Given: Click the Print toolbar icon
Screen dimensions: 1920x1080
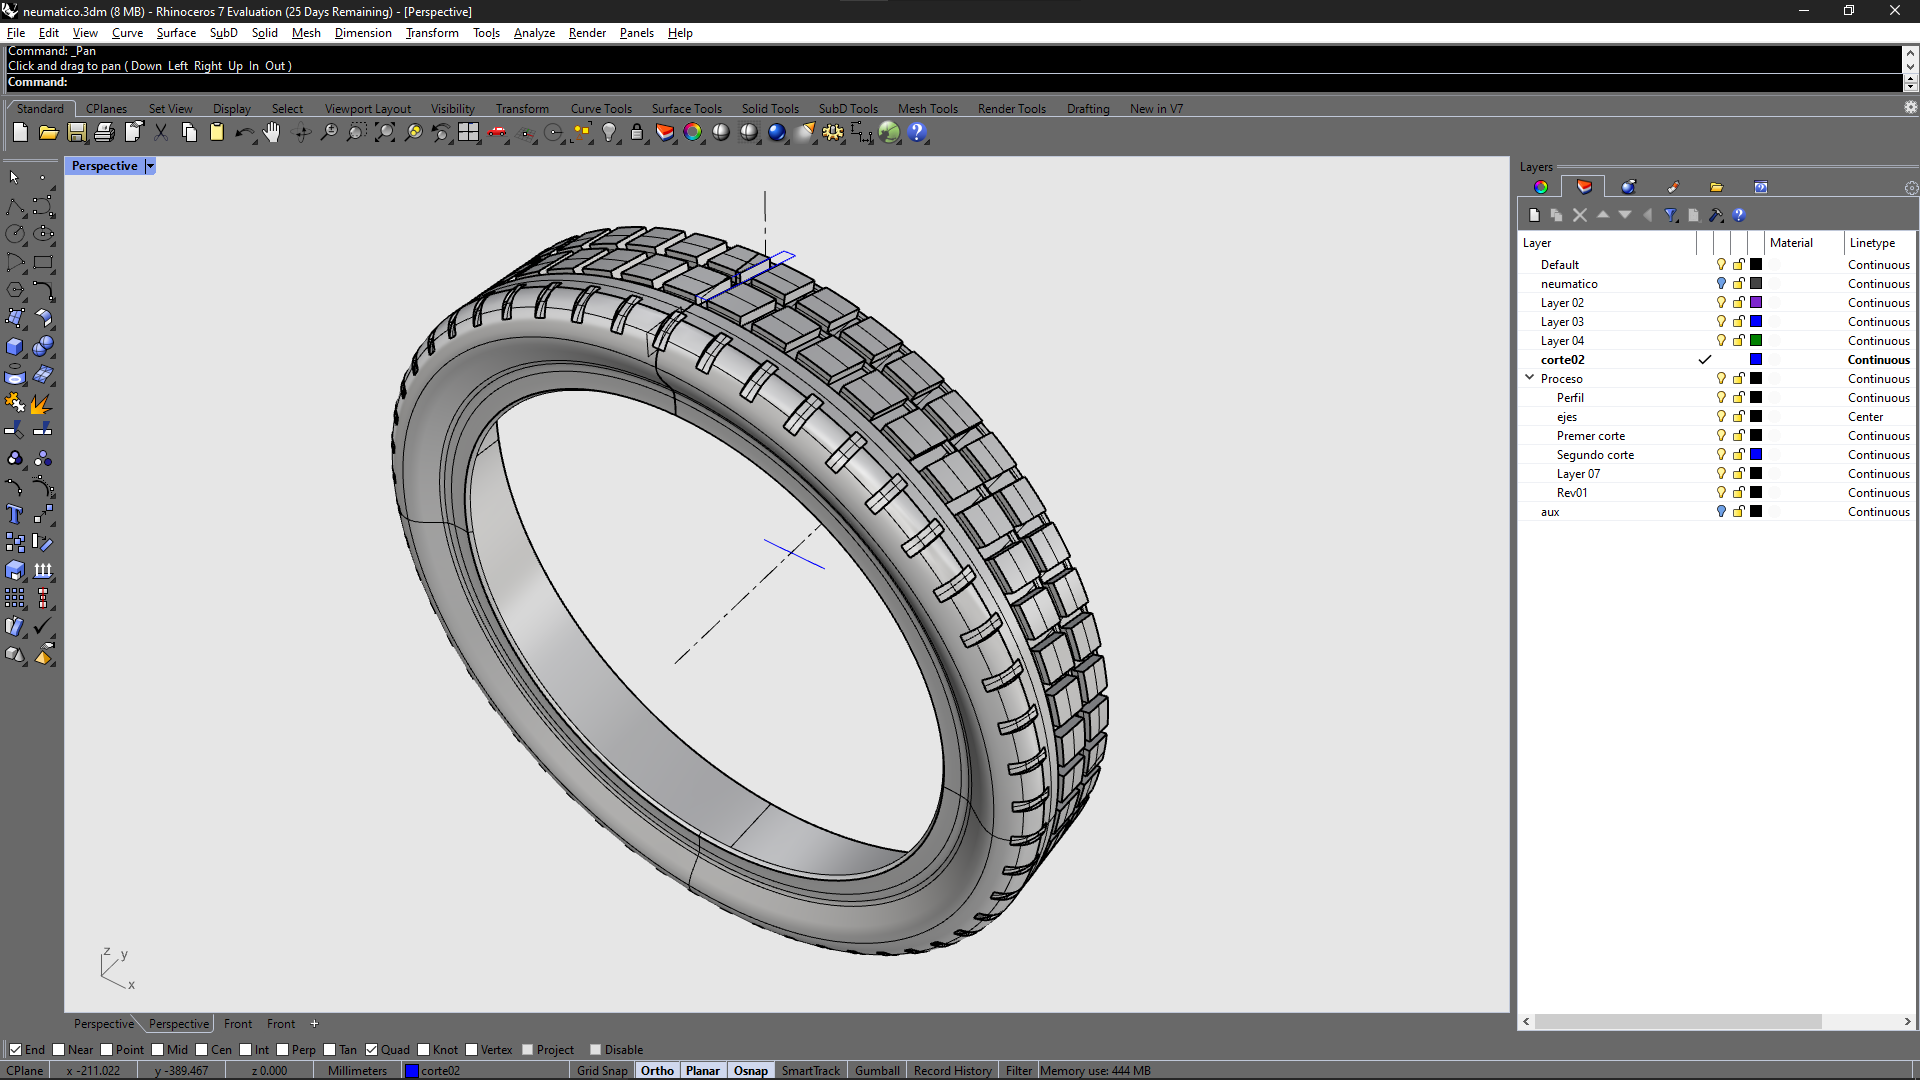Looking at the screenshot, I should point(104,132).
